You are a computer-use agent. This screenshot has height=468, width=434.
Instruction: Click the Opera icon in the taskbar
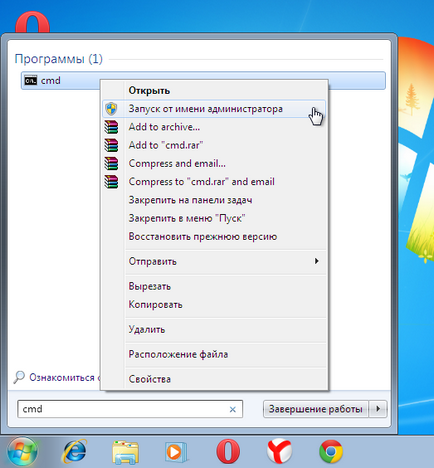tap(228, 451)
